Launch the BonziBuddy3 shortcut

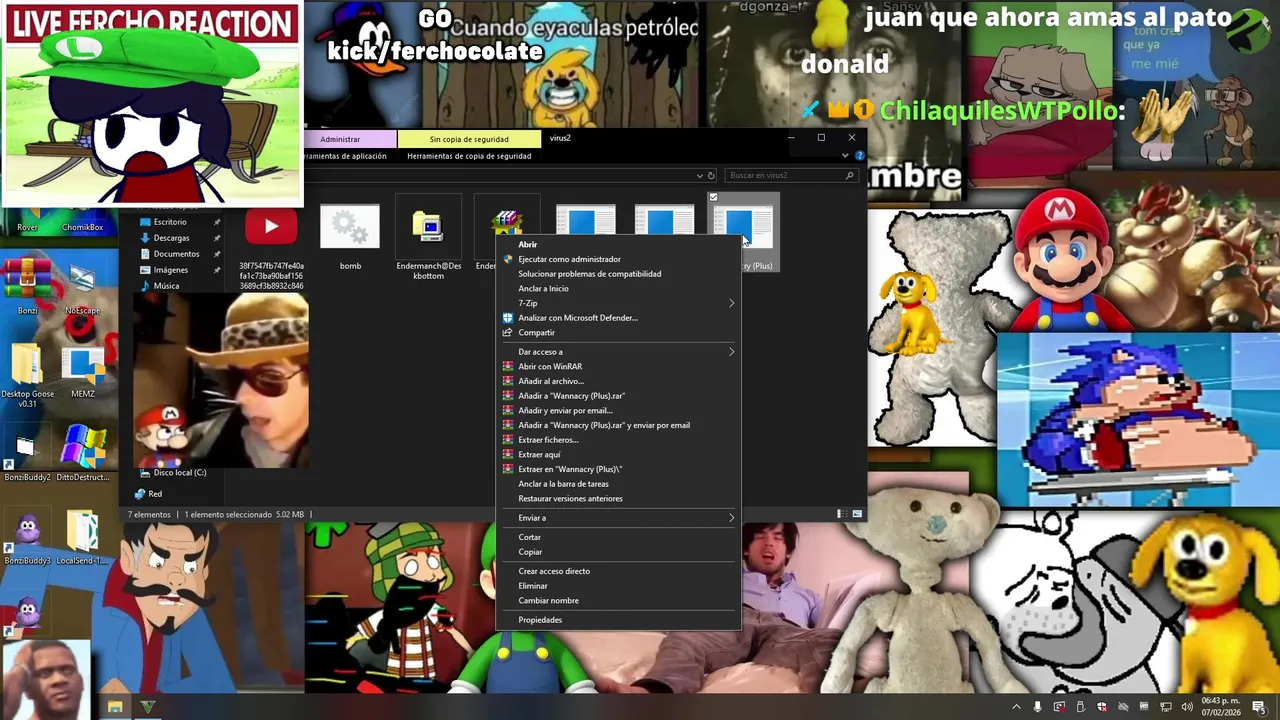(27, 532)
